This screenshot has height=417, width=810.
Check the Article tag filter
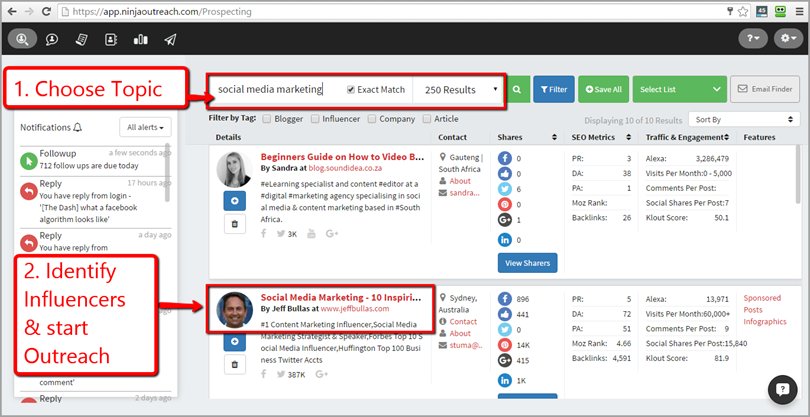[x=427, y=119]
